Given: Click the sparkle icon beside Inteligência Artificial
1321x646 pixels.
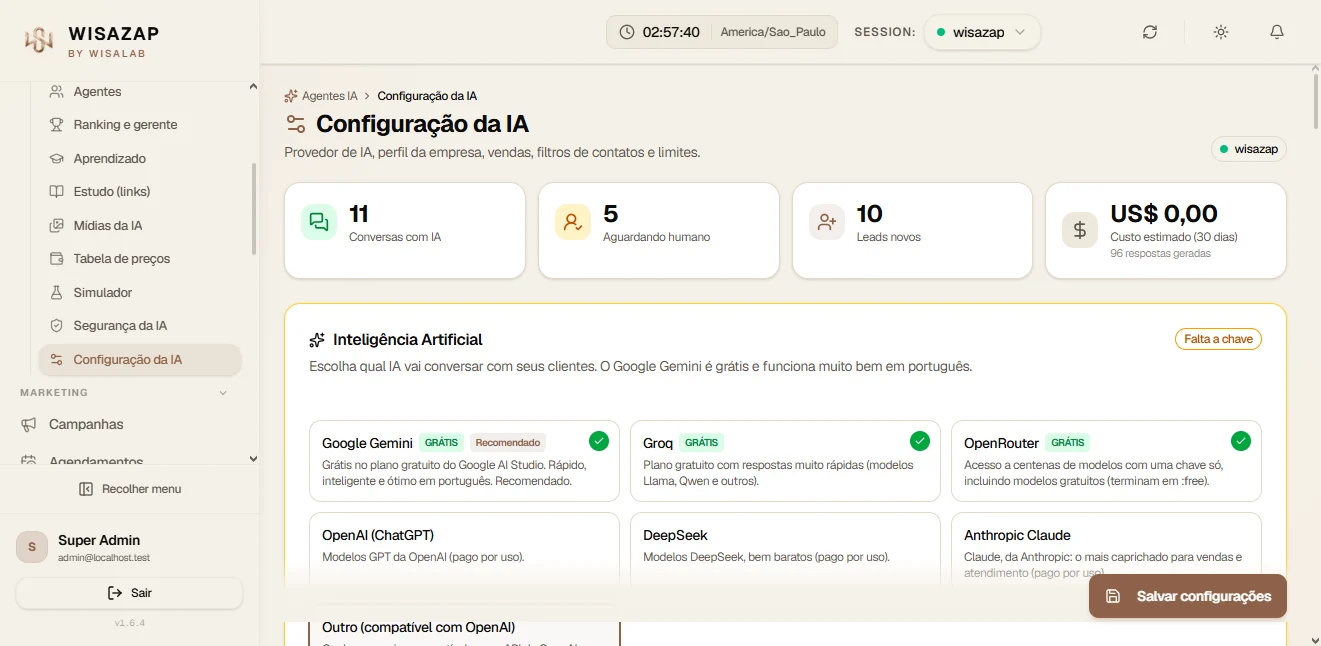Looking at the screenshot, I should (318, 340).
